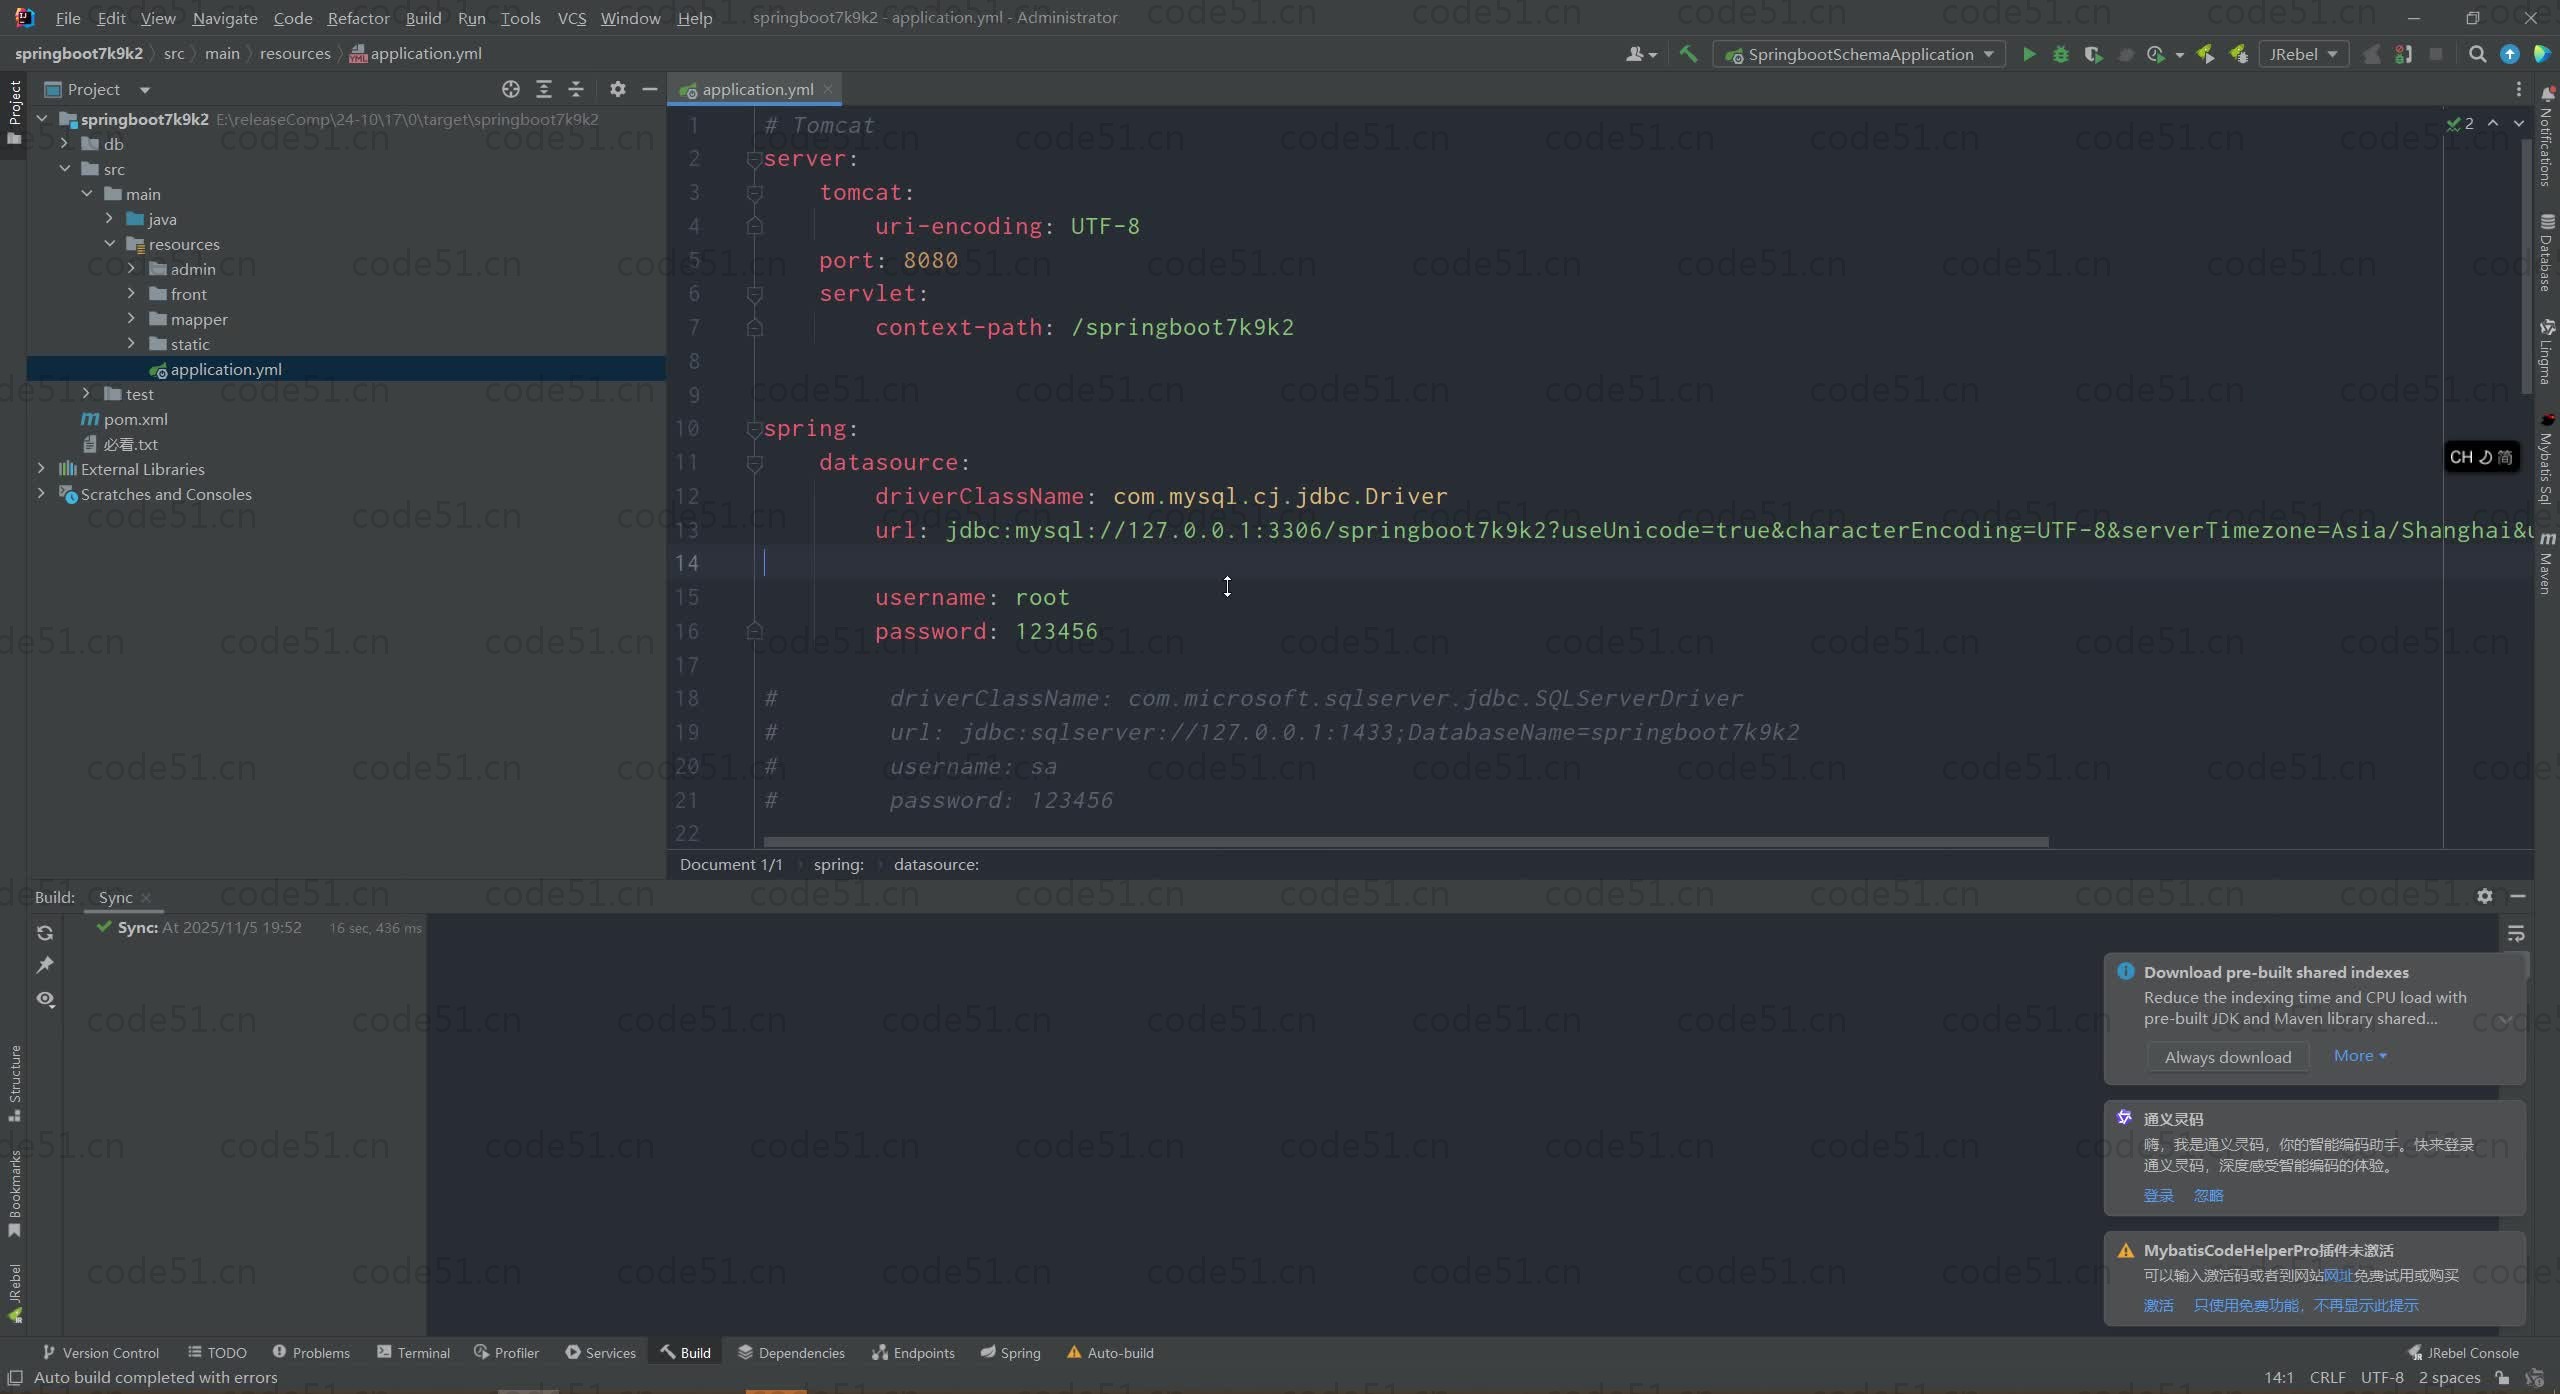Viewport: 2560px width, 1394px height.
Task: Open pom.xml in project tree
Action: pyautogui.click(x=135, y=419)
